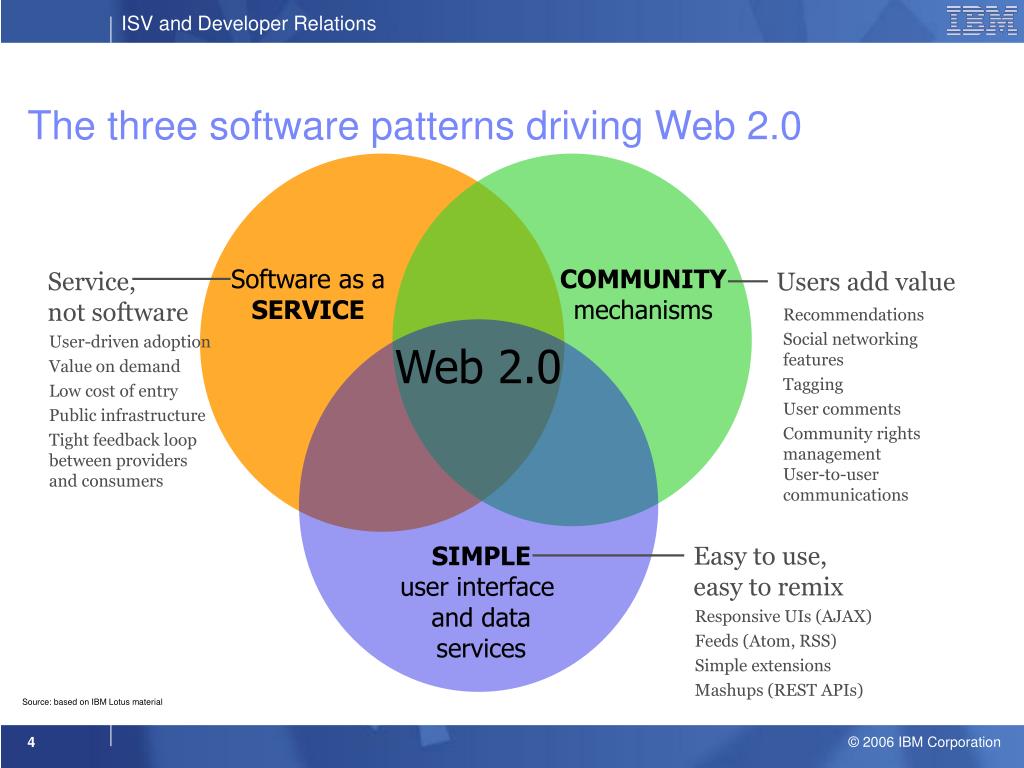Click the 'User-driven adoption' bullet text
1024x768 pixels.
(130, 342)
